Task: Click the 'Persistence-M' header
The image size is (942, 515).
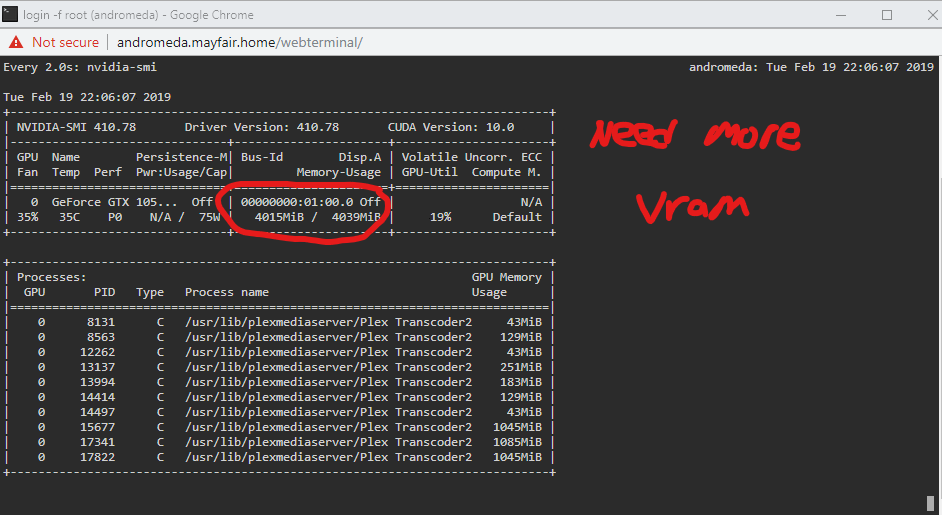Action: tap(181, 157)
